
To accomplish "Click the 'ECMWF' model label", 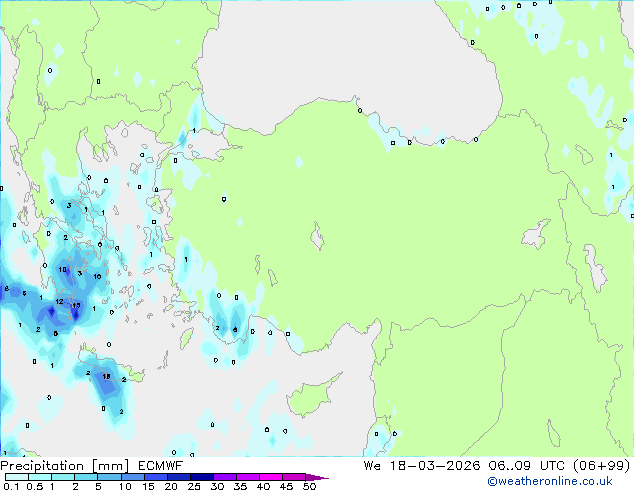I will [161, 466].
